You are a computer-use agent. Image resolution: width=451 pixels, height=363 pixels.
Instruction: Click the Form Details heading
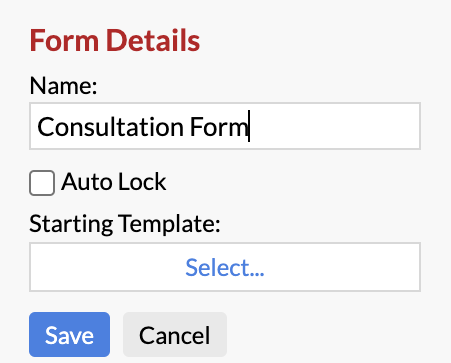pos(115,40)
